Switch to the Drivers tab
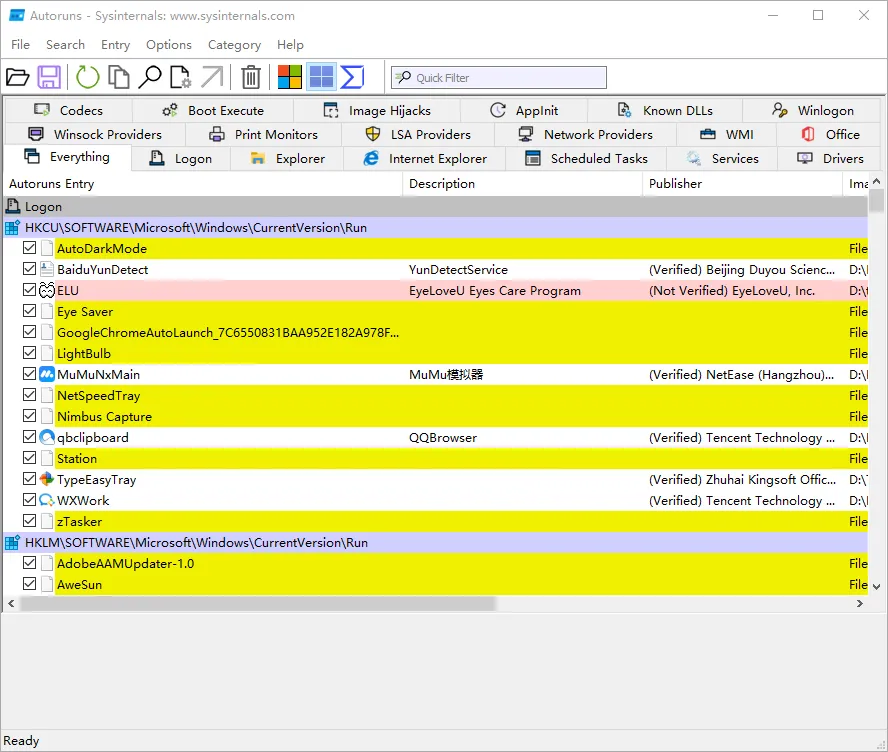Image resolution: width=888 pixels, height=752 pixels. pyautogui.click(x=830, y=159)
